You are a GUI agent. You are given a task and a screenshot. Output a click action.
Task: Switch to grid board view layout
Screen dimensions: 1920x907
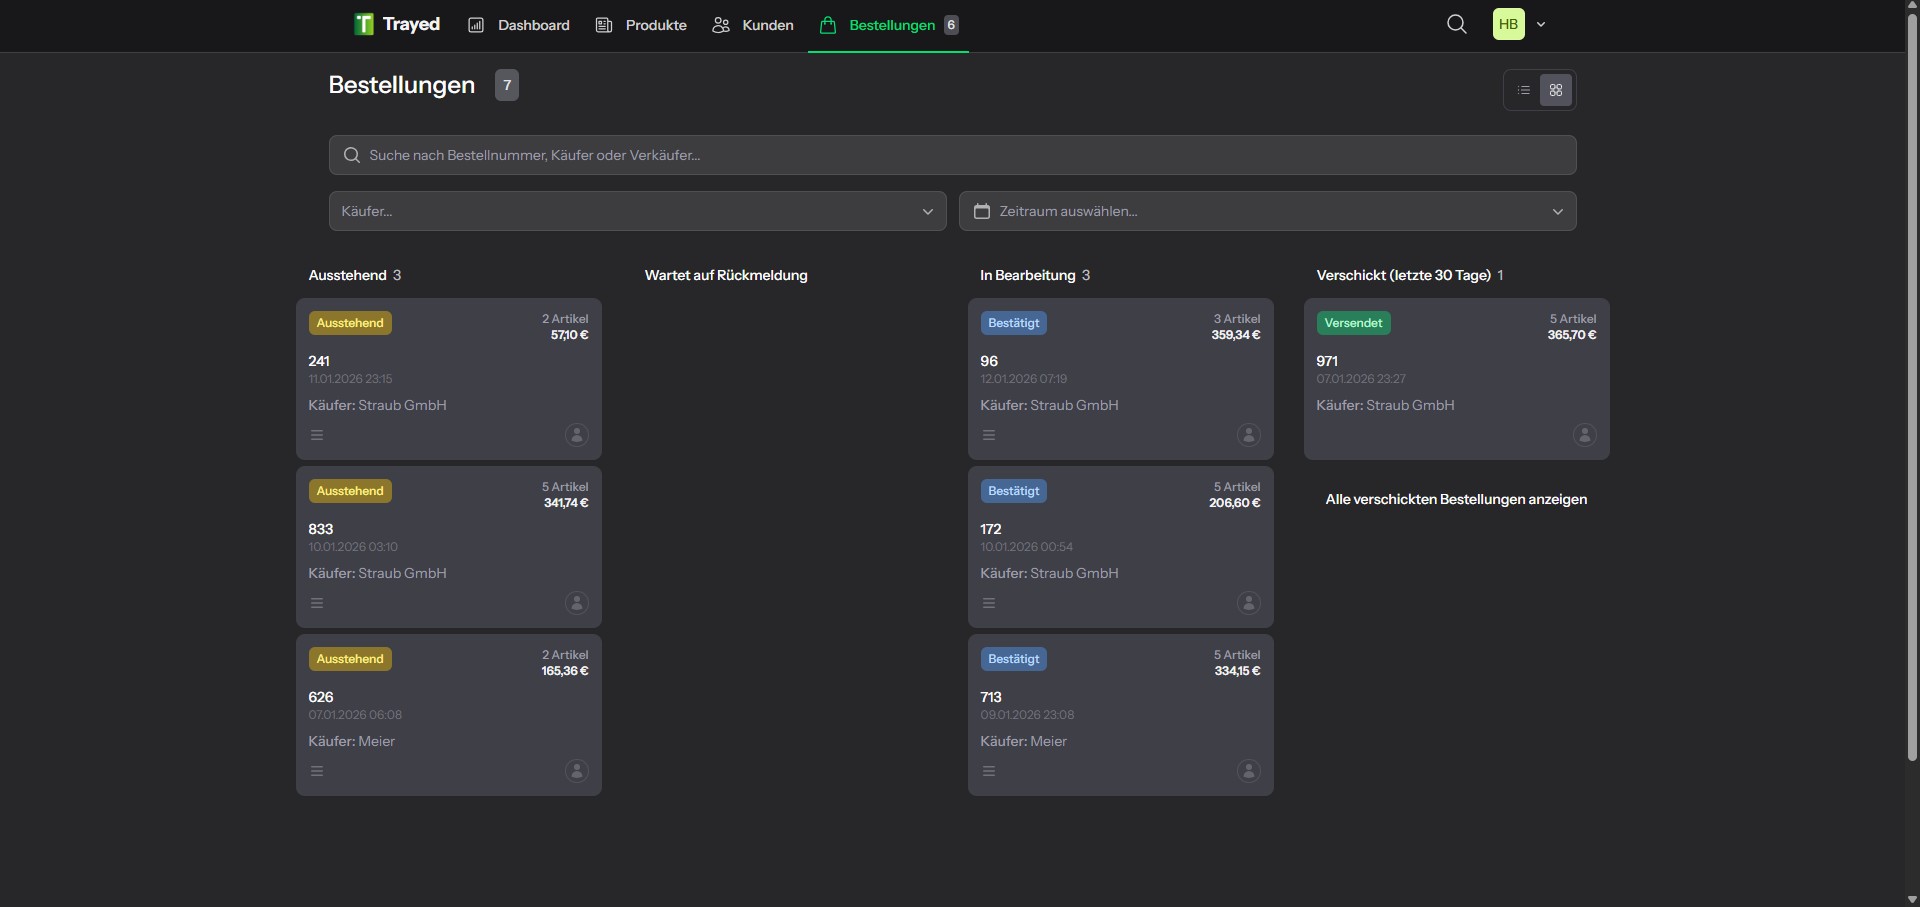pos(1556,90)
